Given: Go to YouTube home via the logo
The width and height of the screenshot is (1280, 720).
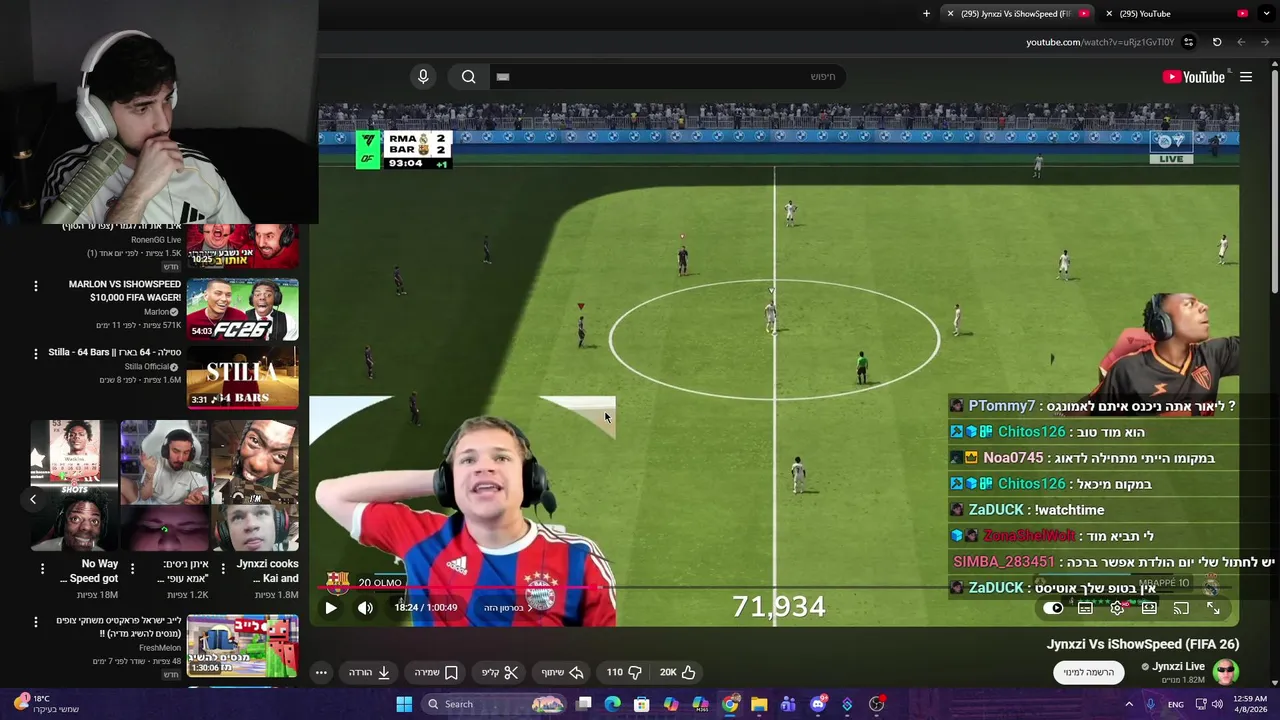Looking at the screenshot, I should [x=1194, y=77].
